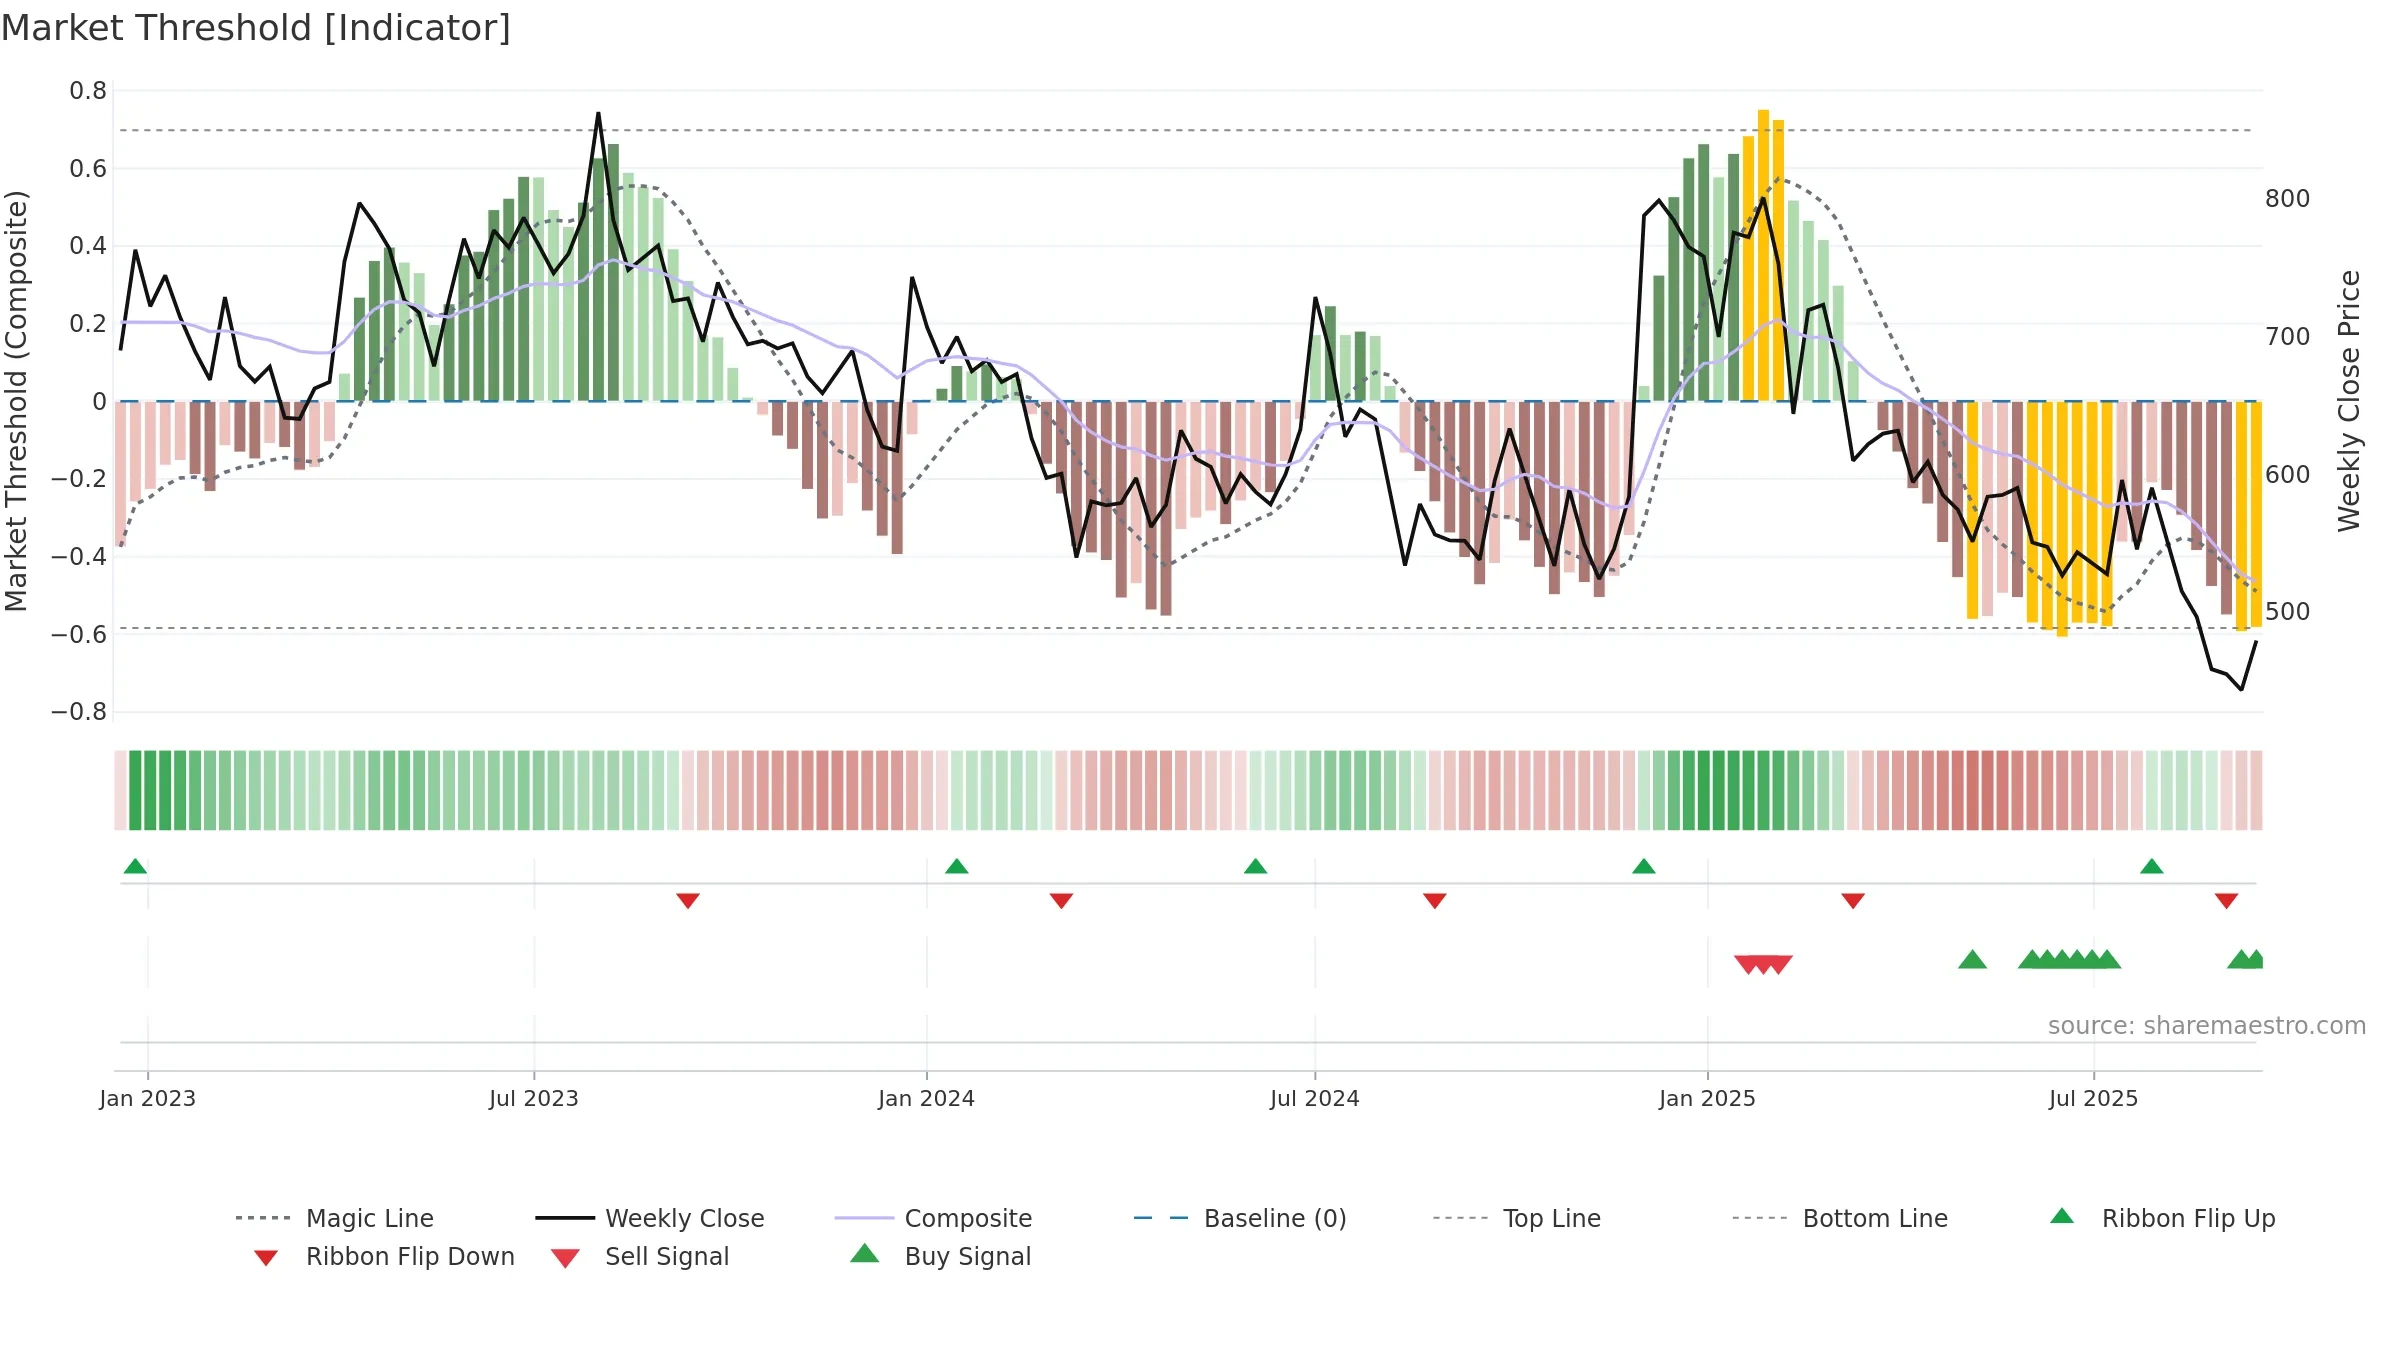Click the 500 right axis price label
The image size is (2400, 1350).
2288,612
